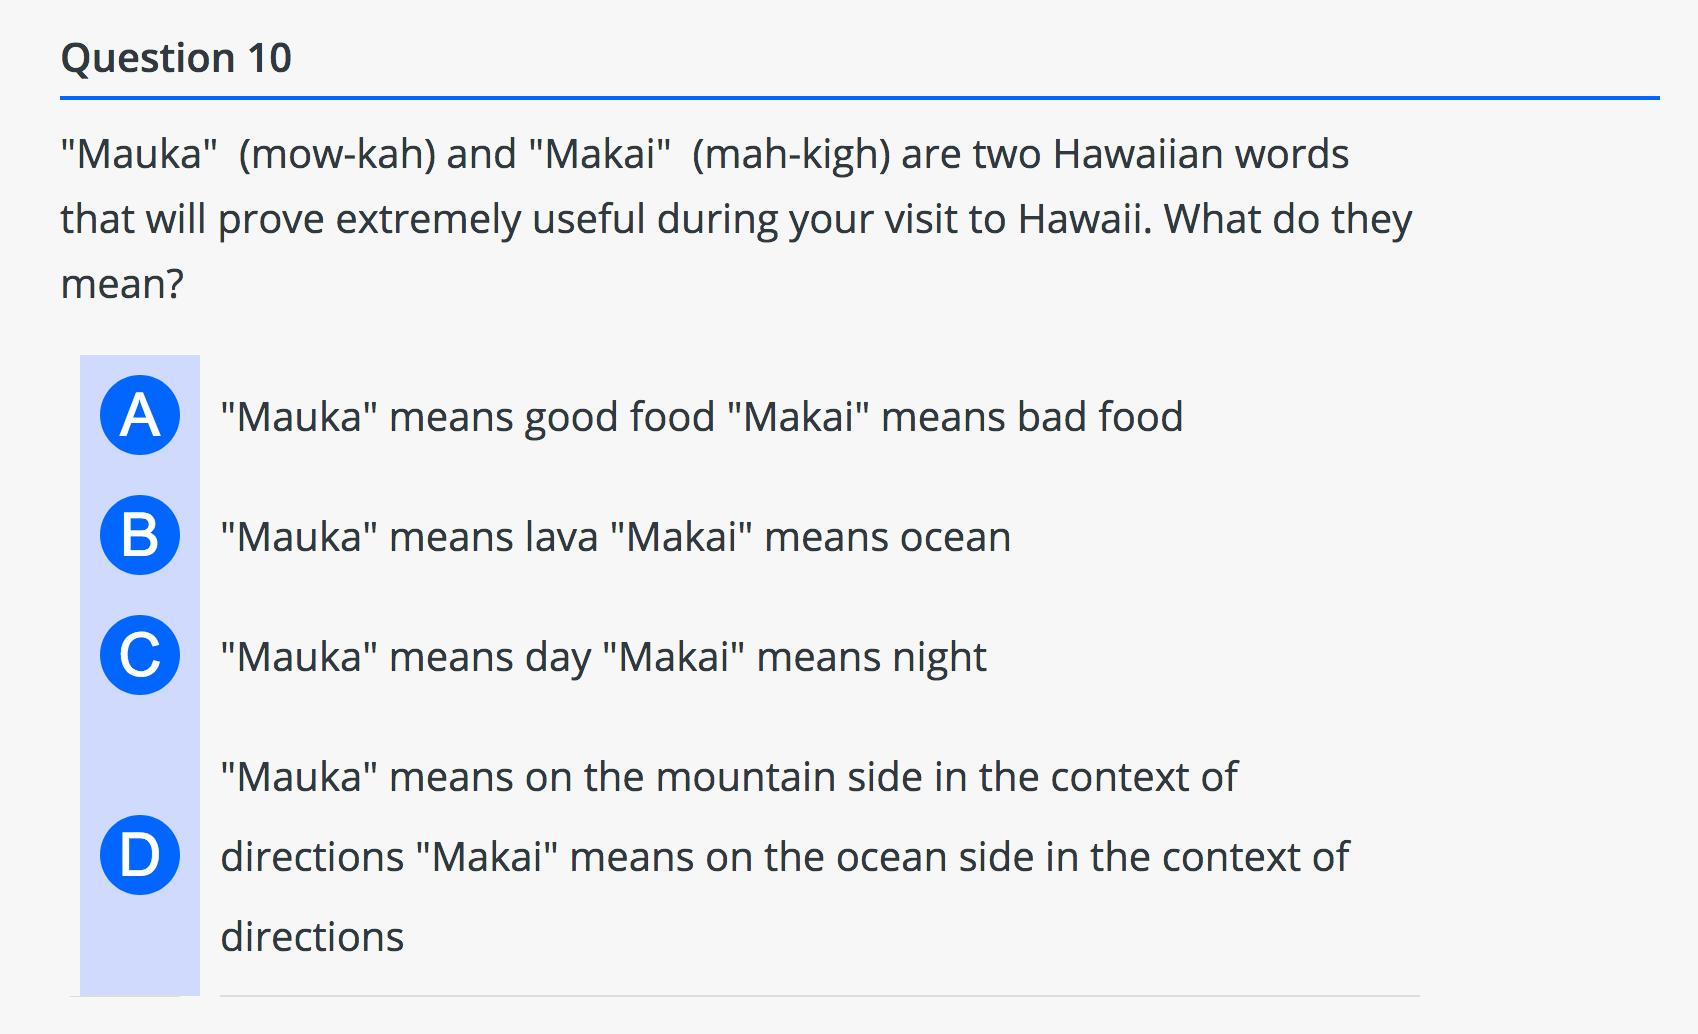Click the grey divider beneath option D
The height and width of the screenshot is (1034, 1698).
click(x=820, y=996)
